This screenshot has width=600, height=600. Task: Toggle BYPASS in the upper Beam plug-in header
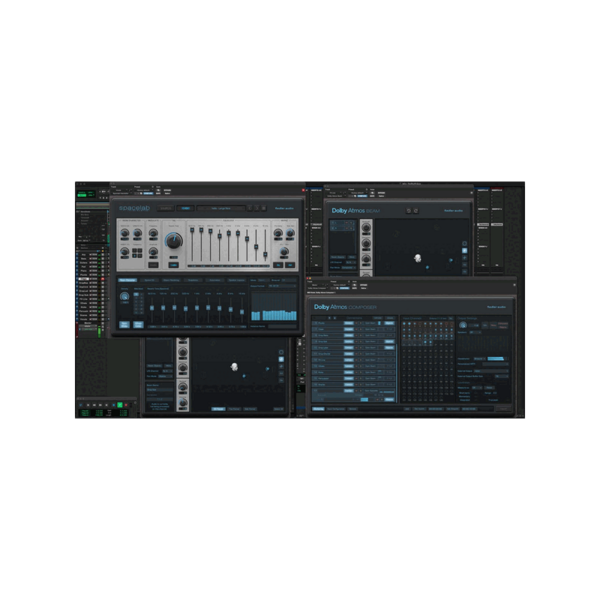click(382, 193)
